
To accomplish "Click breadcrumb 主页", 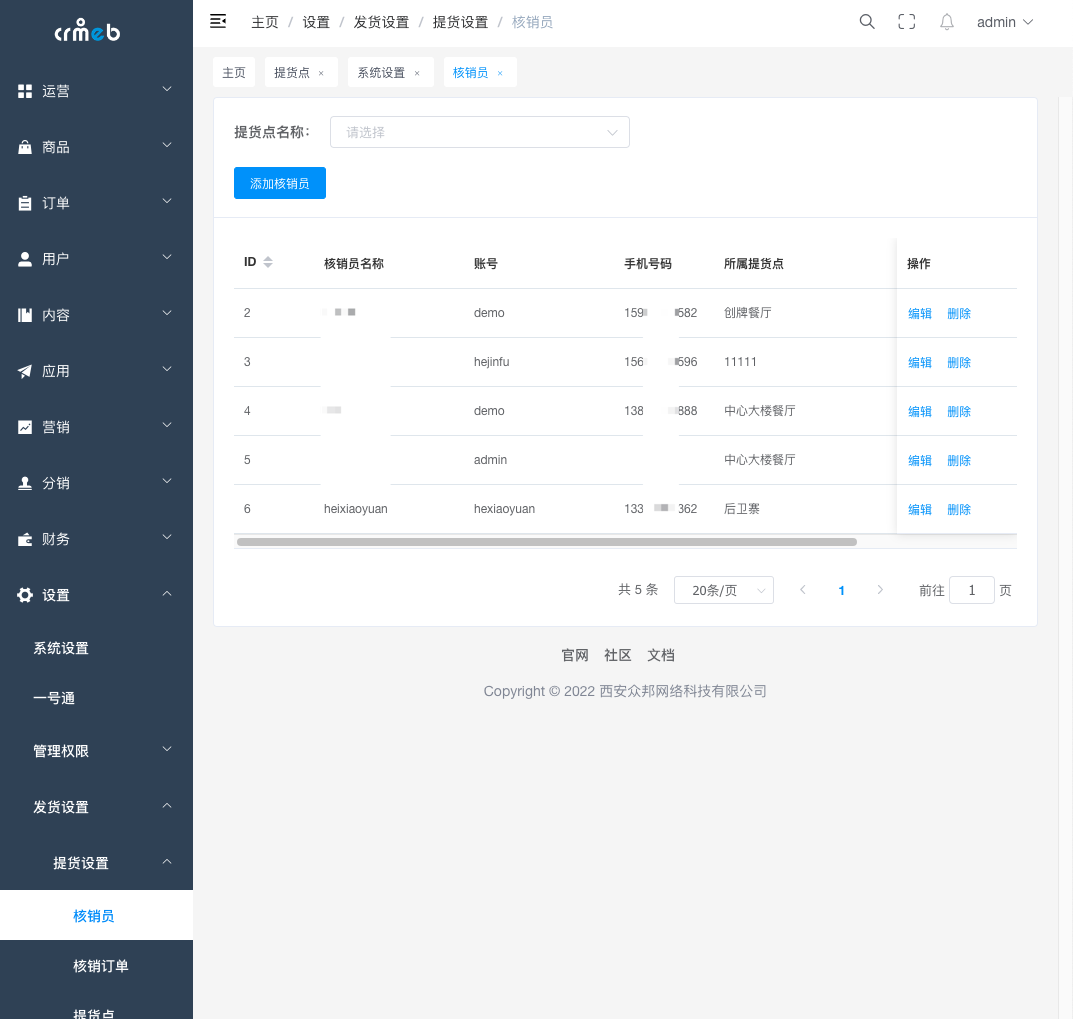I will point(265,23).
